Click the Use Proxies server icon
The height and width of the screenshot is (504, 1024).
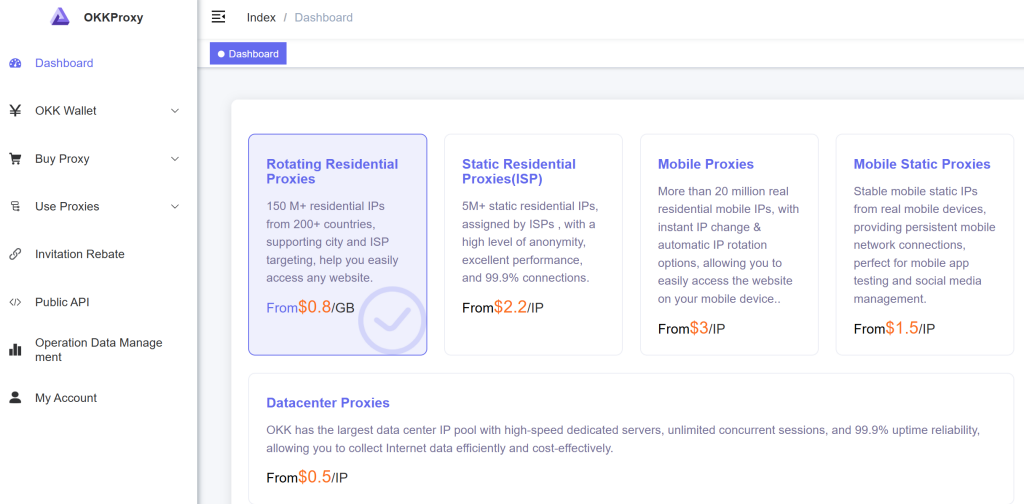[15, 207]
